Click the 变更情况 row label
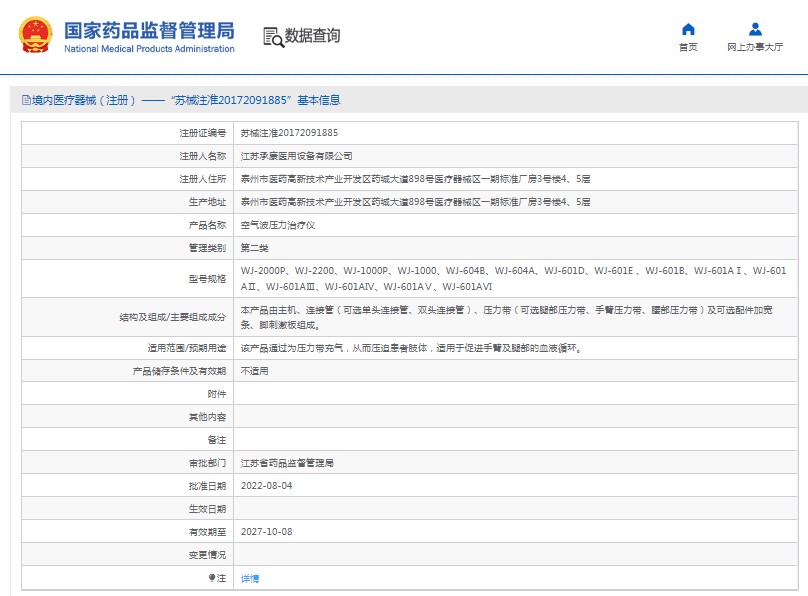Image resolution: width=808 pixels, height=596 pixels. pos(207,555)
